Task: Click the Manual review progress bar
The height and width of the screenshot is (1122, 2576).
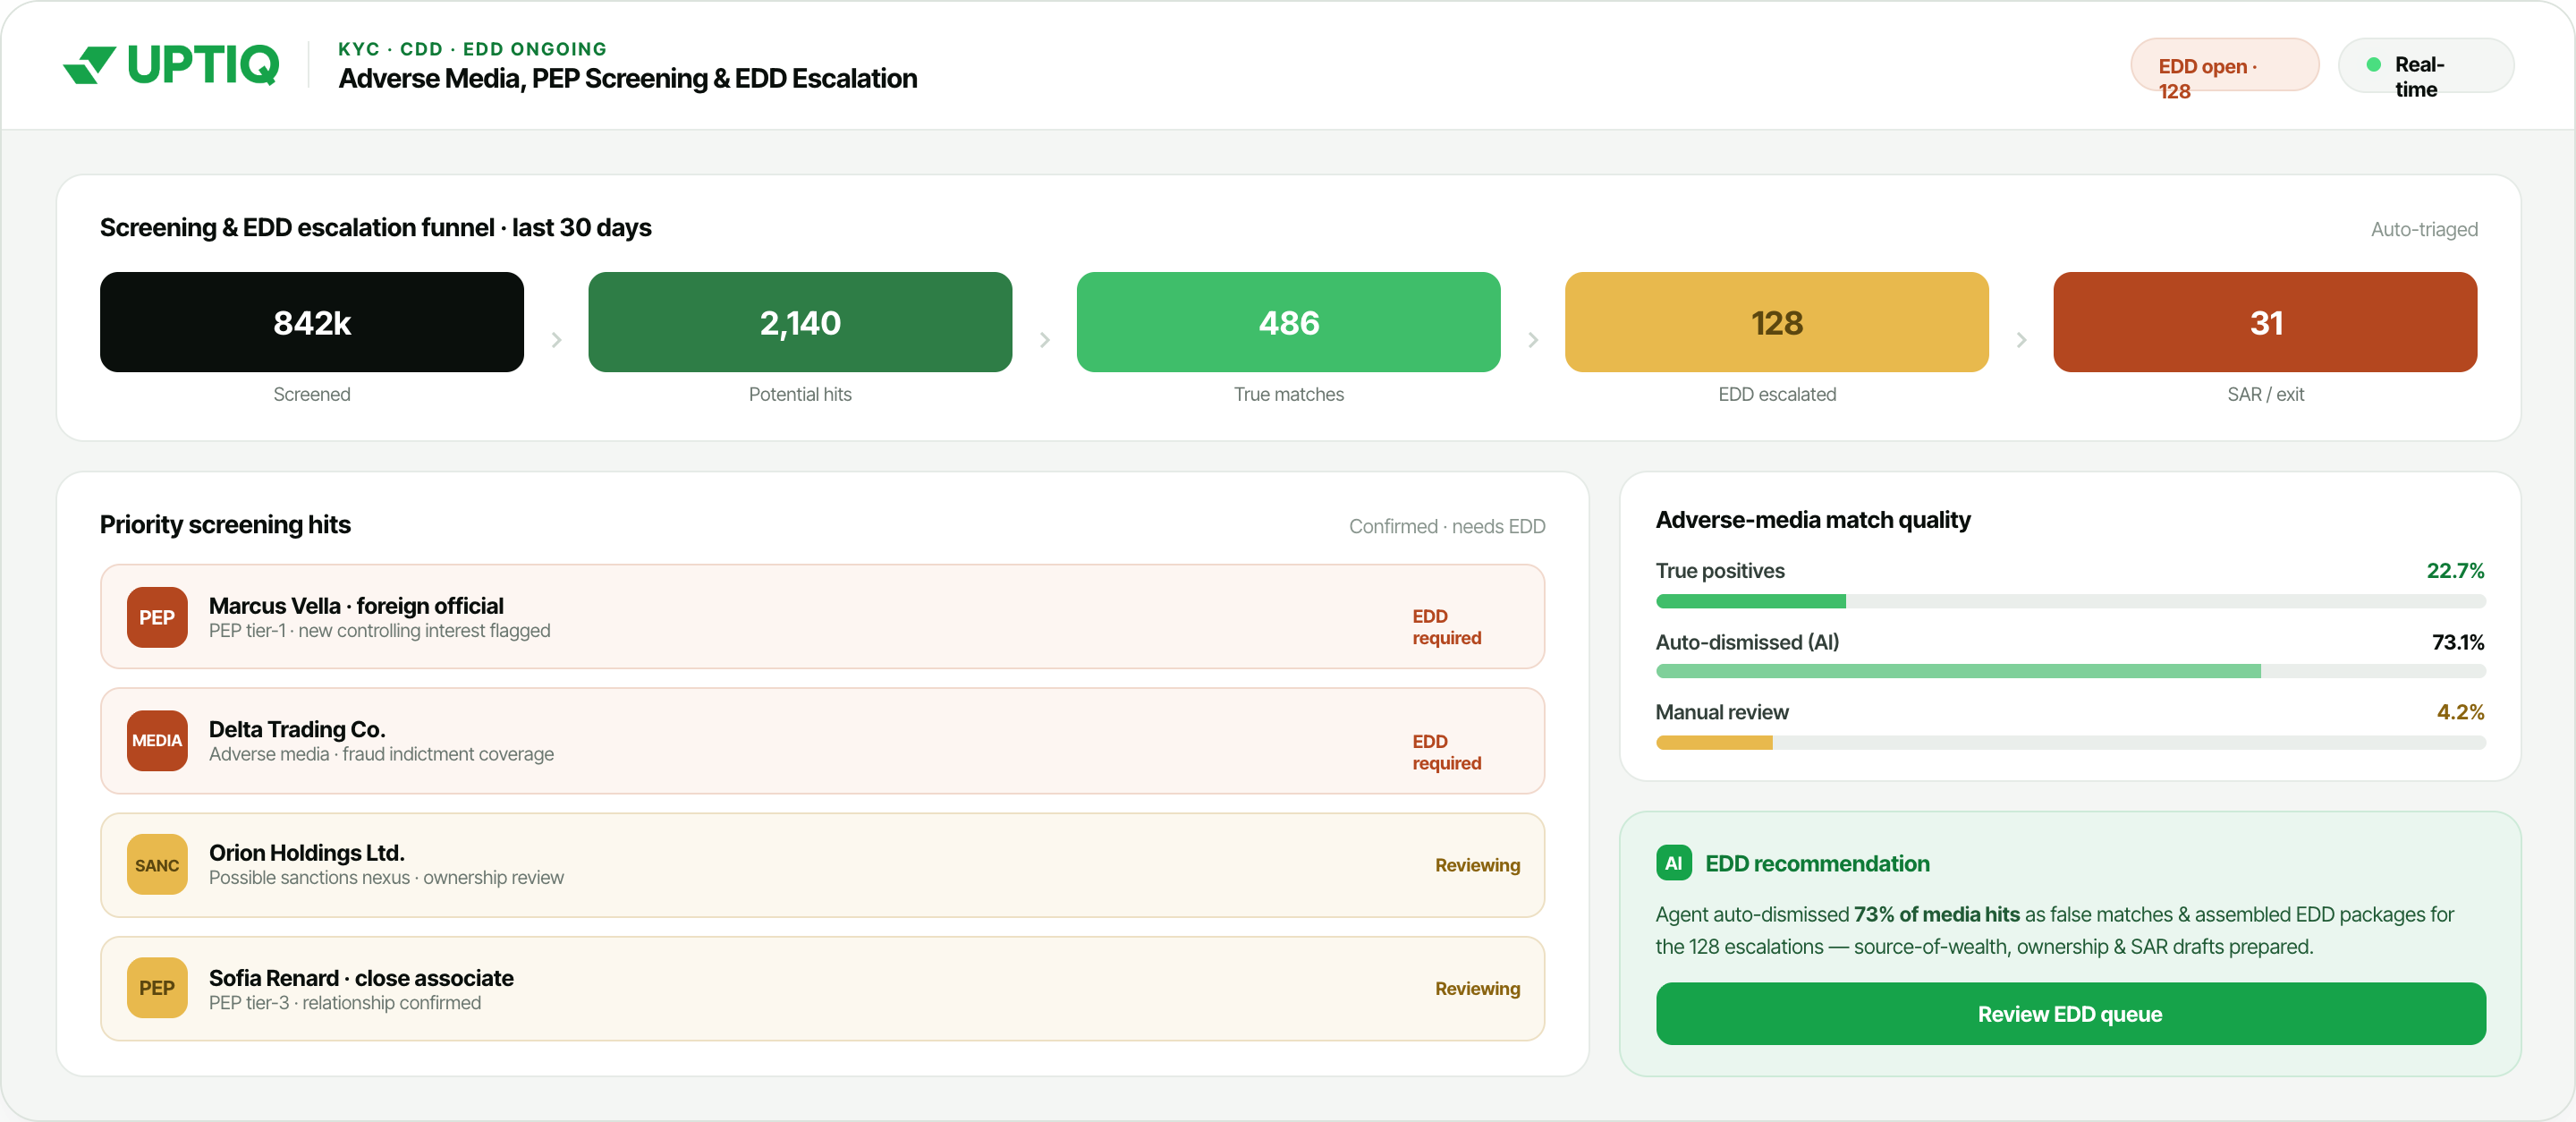Action: coord(2070,742)
